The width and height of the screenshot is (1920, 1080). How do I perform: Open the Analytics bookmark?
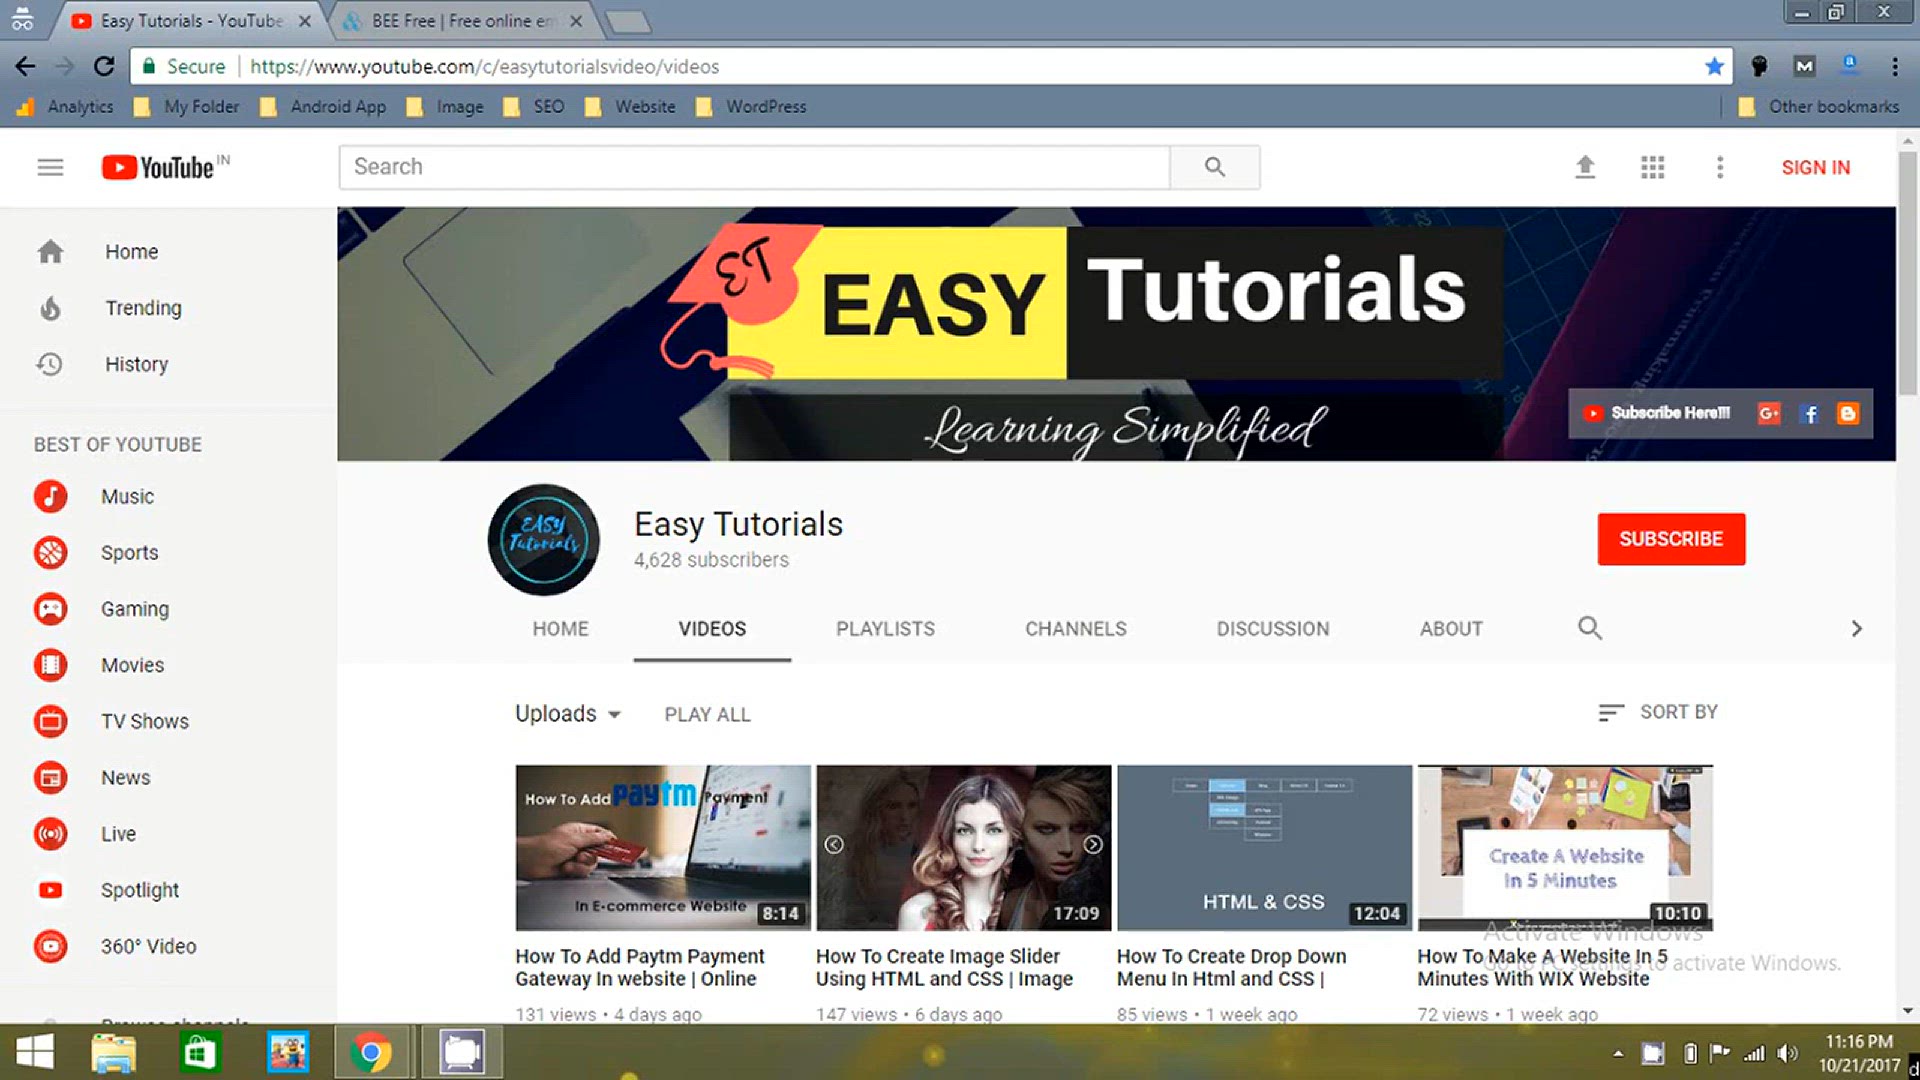[x=65, y=107]
